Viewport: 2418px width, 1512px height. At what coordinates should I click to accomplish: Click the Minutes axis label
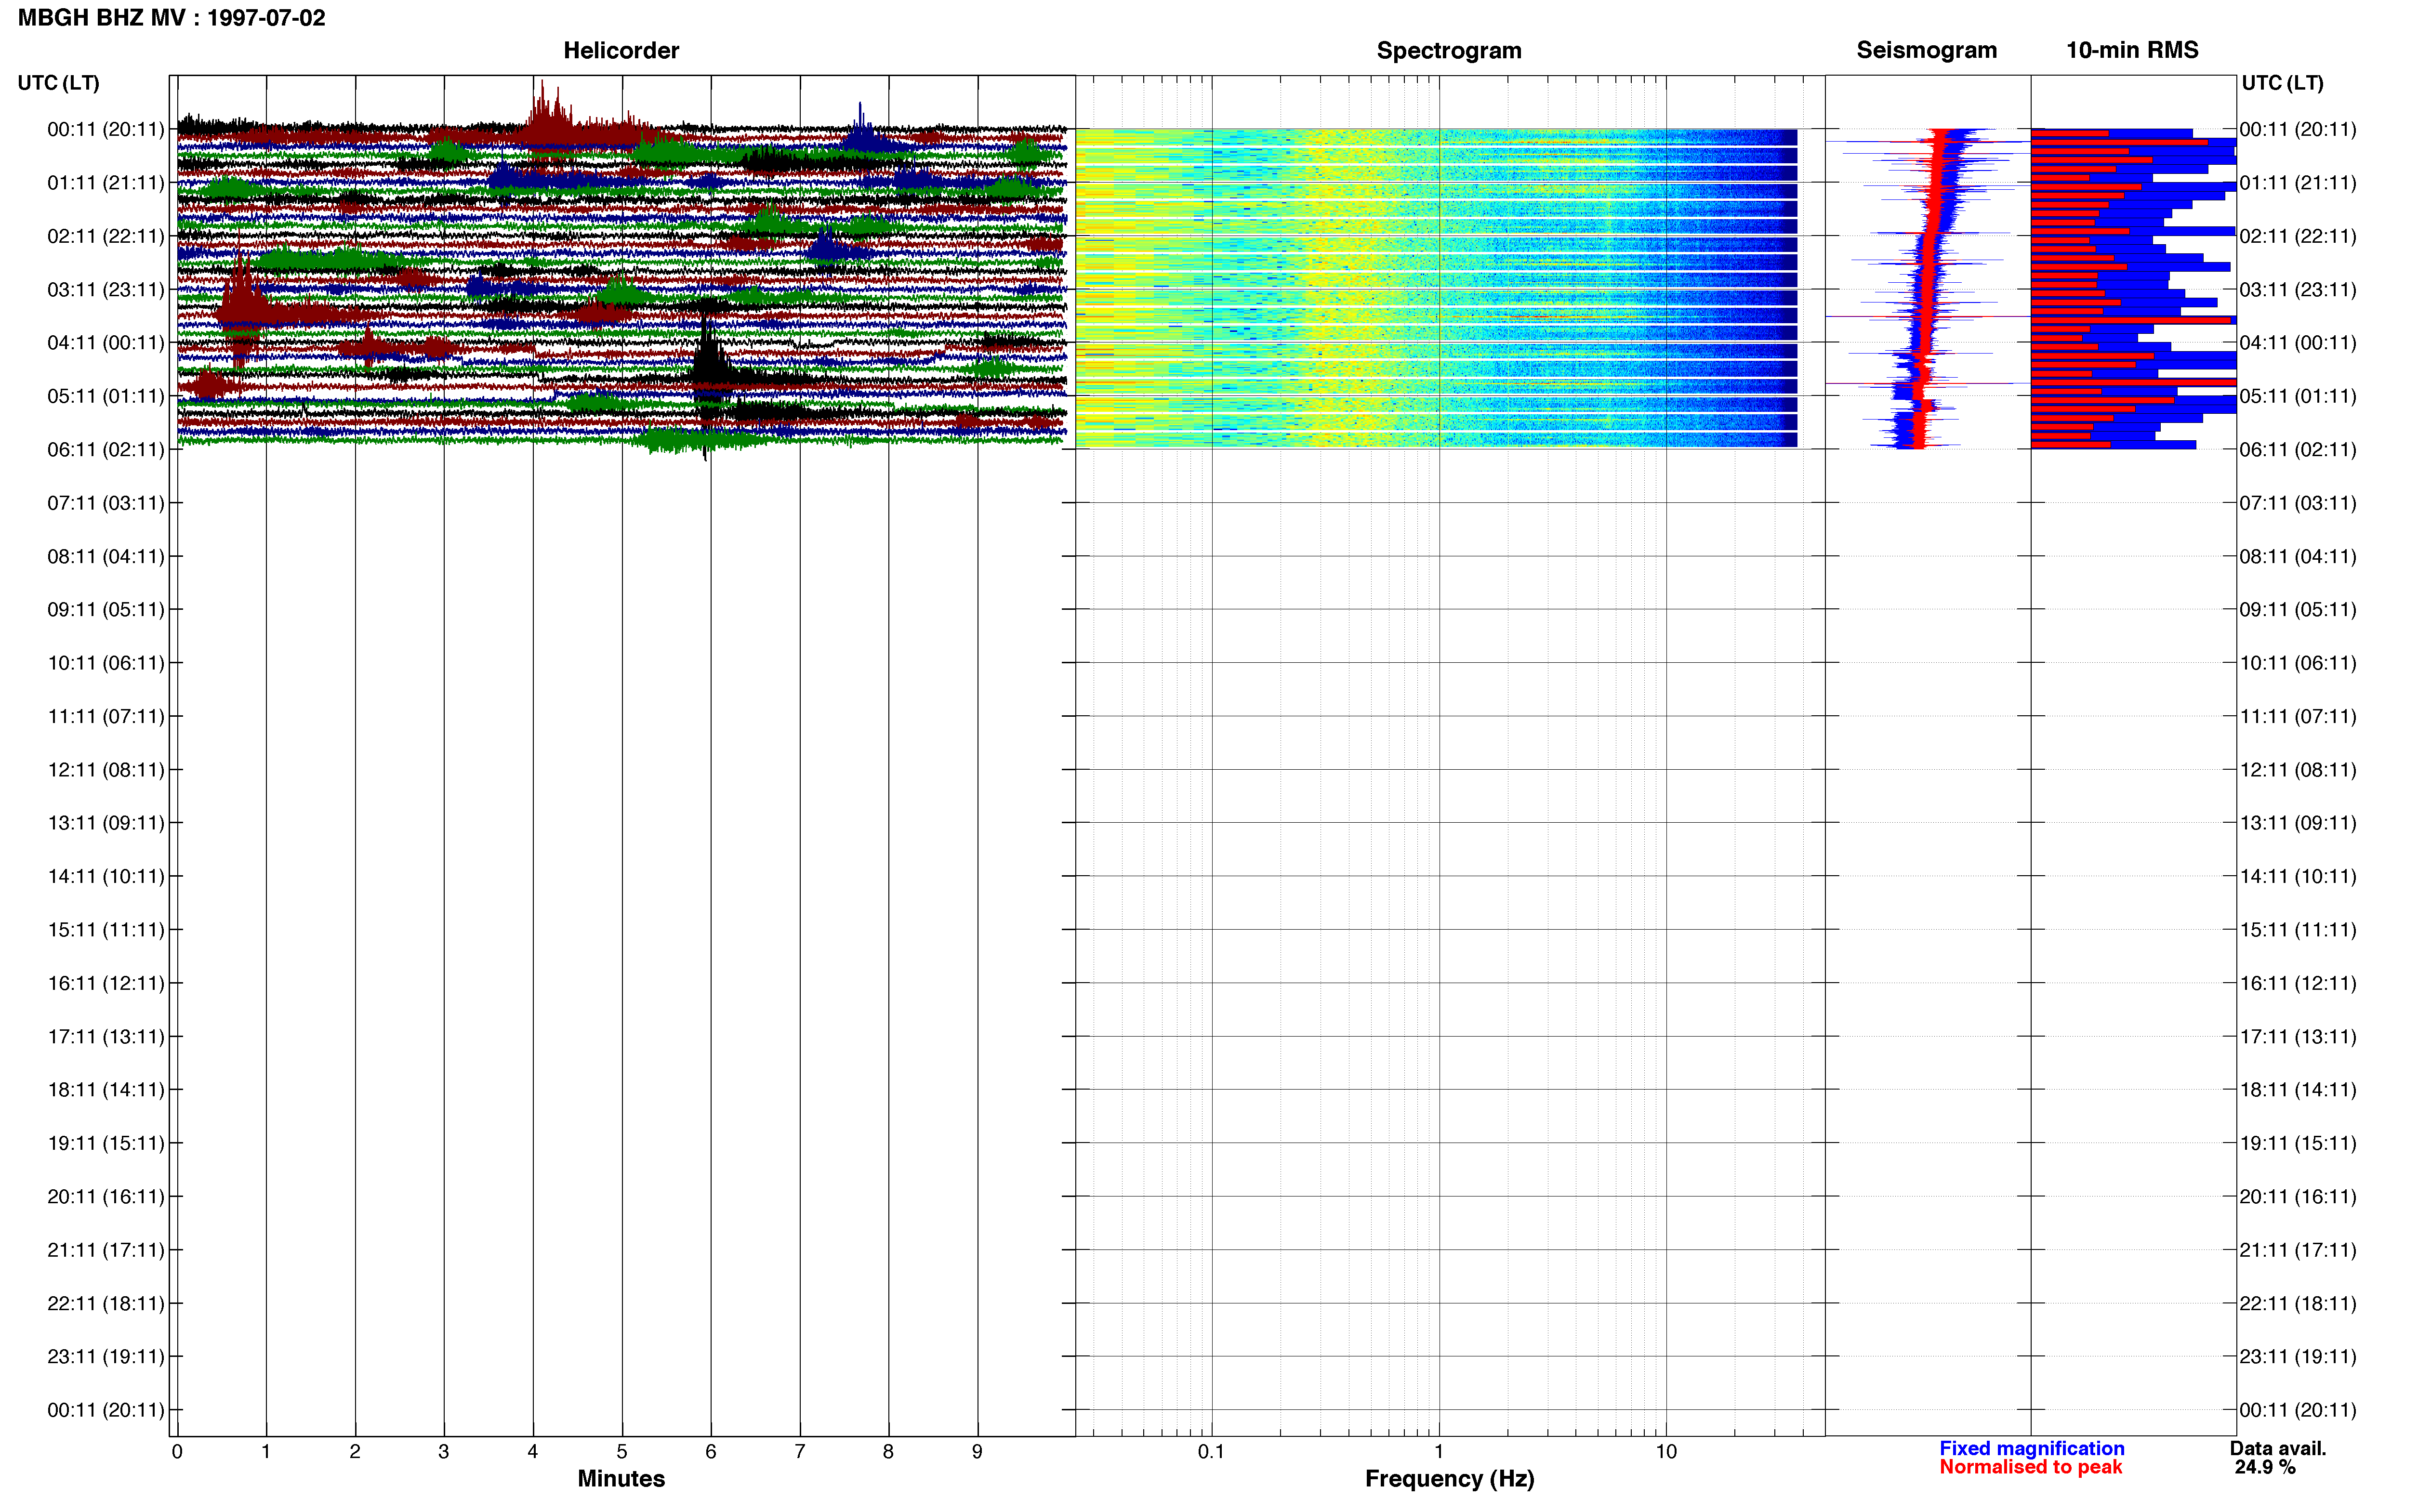(621, 1478)
